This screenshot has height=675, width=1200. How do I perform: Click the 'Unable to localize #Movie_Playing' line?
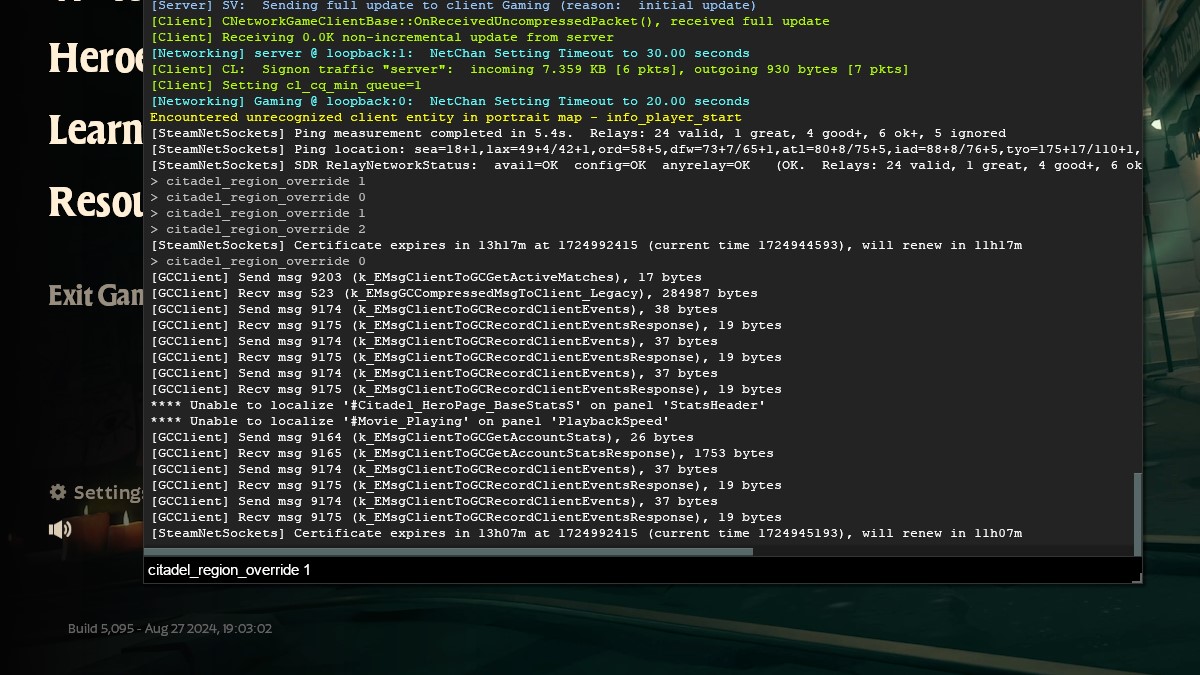pyautogui.click(x=409, y=421)
